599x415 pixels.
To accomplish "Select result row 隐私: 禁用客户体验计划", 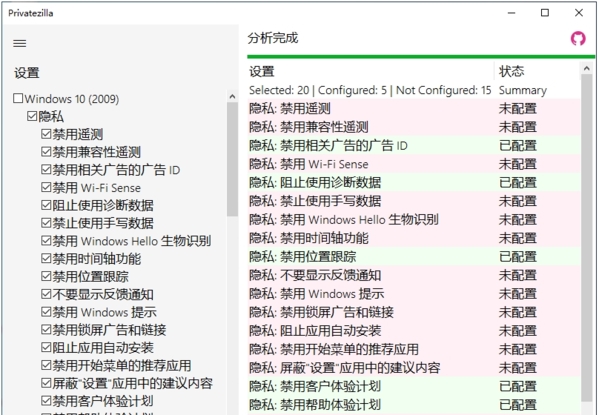I will pyautogui.click(x=414, y=386).
